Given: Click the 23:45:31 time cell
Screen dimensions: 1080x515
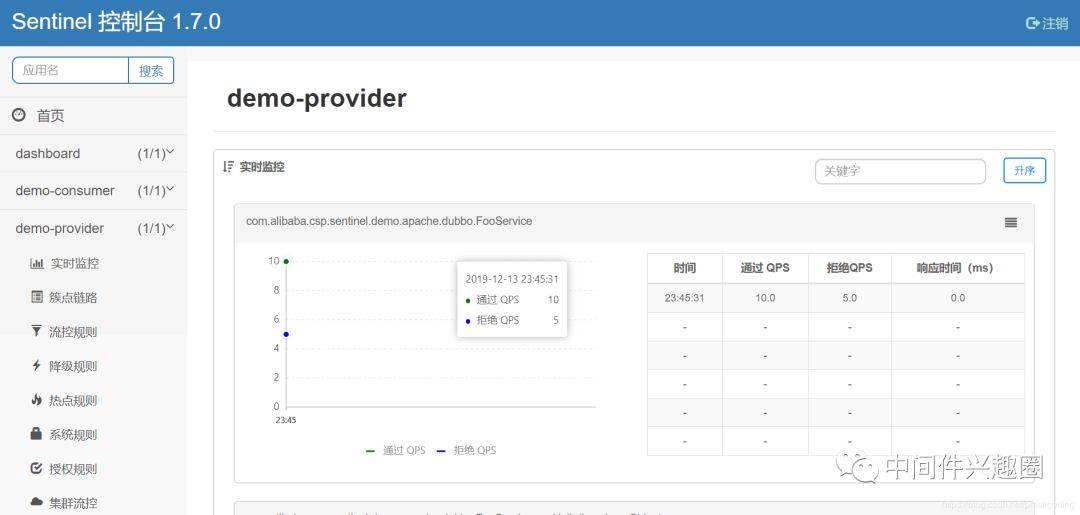Looking at the screenshot, I should pyautogui.click(x=685, y=298).
